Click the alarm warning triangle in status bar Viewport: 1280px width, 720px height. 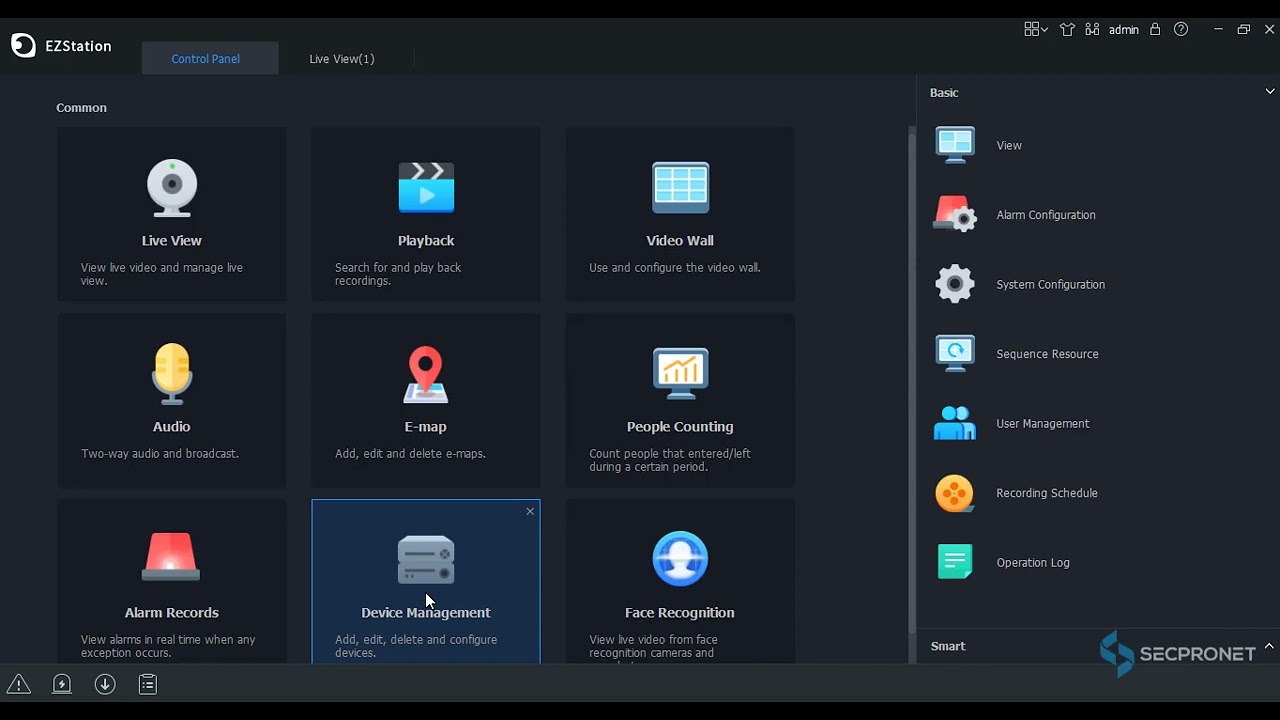19,684
